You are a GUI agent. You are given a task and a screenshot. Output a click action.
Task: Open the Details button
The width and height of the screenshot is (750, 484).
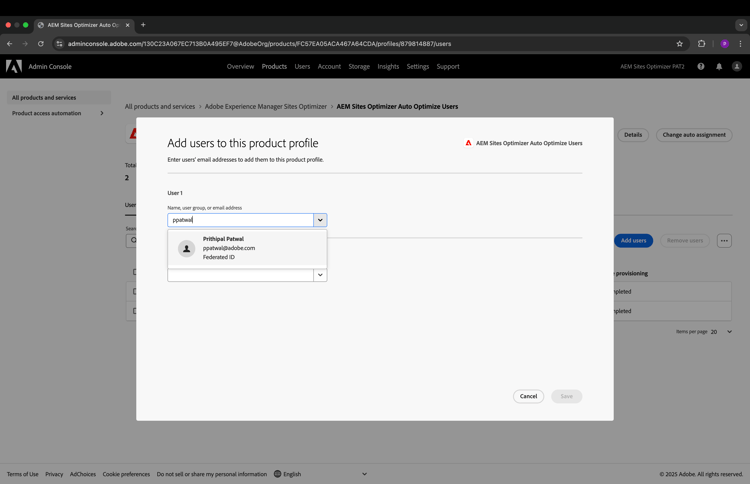click(x=633, y=135)
